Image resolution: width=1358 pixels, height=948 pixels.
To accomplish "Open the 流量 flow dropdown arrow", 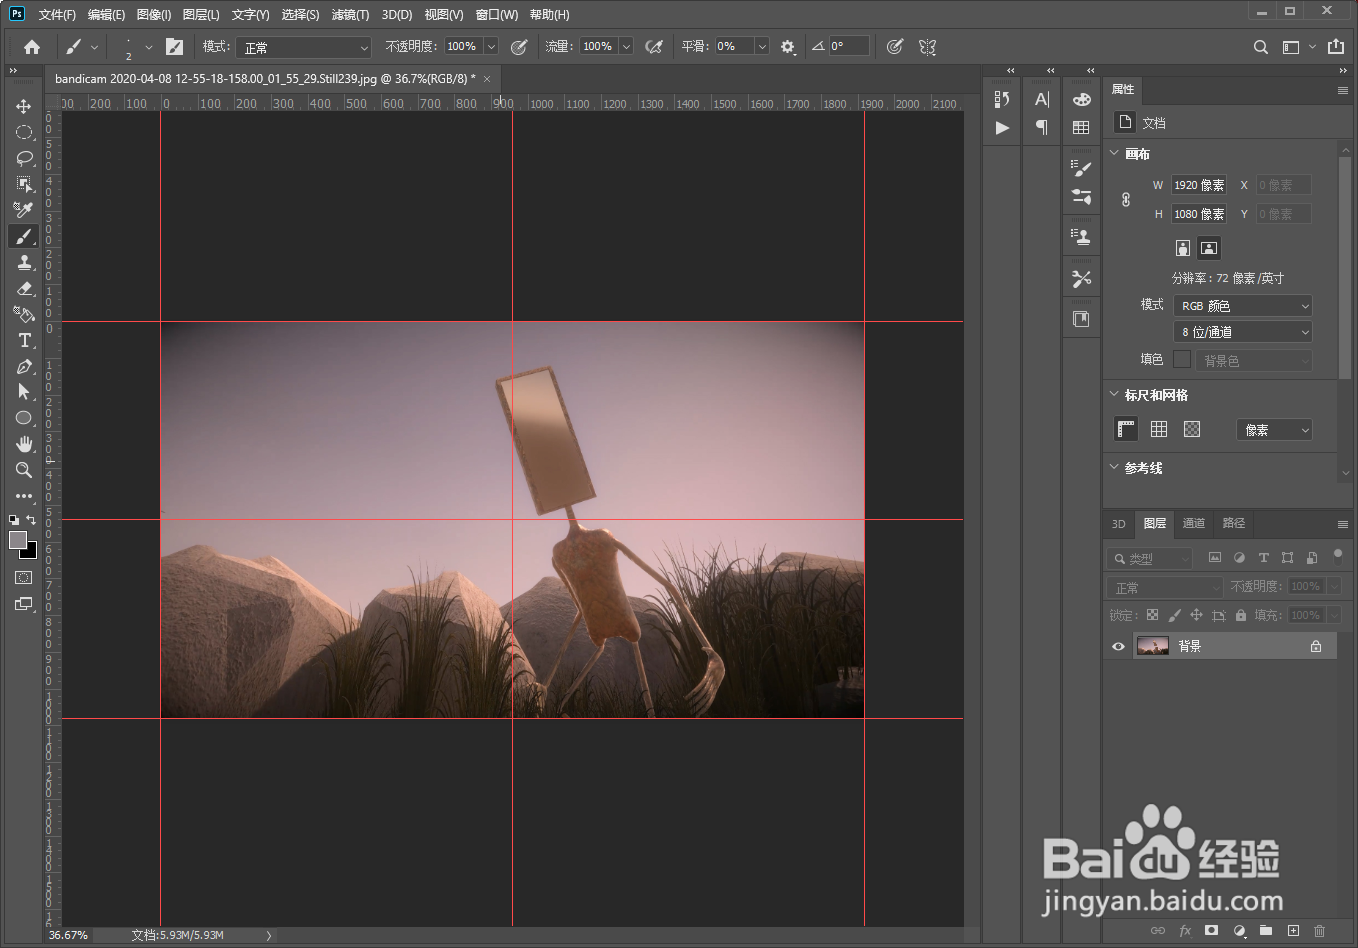I will pos(626,47).
